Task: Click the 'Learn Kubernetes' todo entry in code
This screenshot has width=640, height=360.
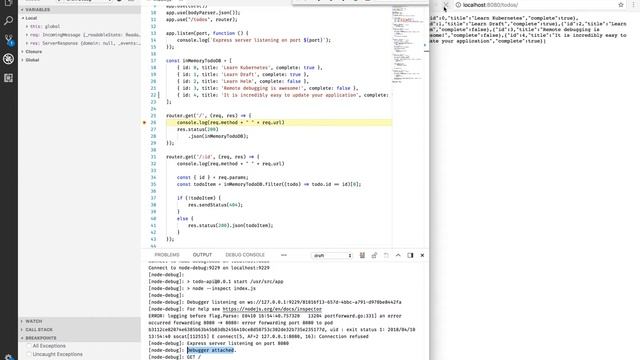Action: click(x=249, y=67)
